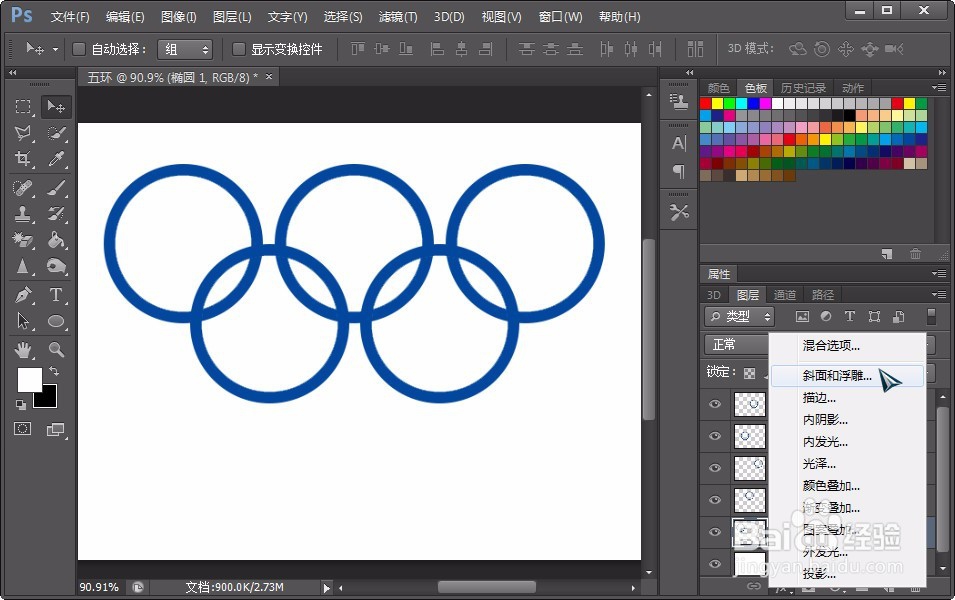
Task: Change screen mode button
Action: (x=55, y=429)
